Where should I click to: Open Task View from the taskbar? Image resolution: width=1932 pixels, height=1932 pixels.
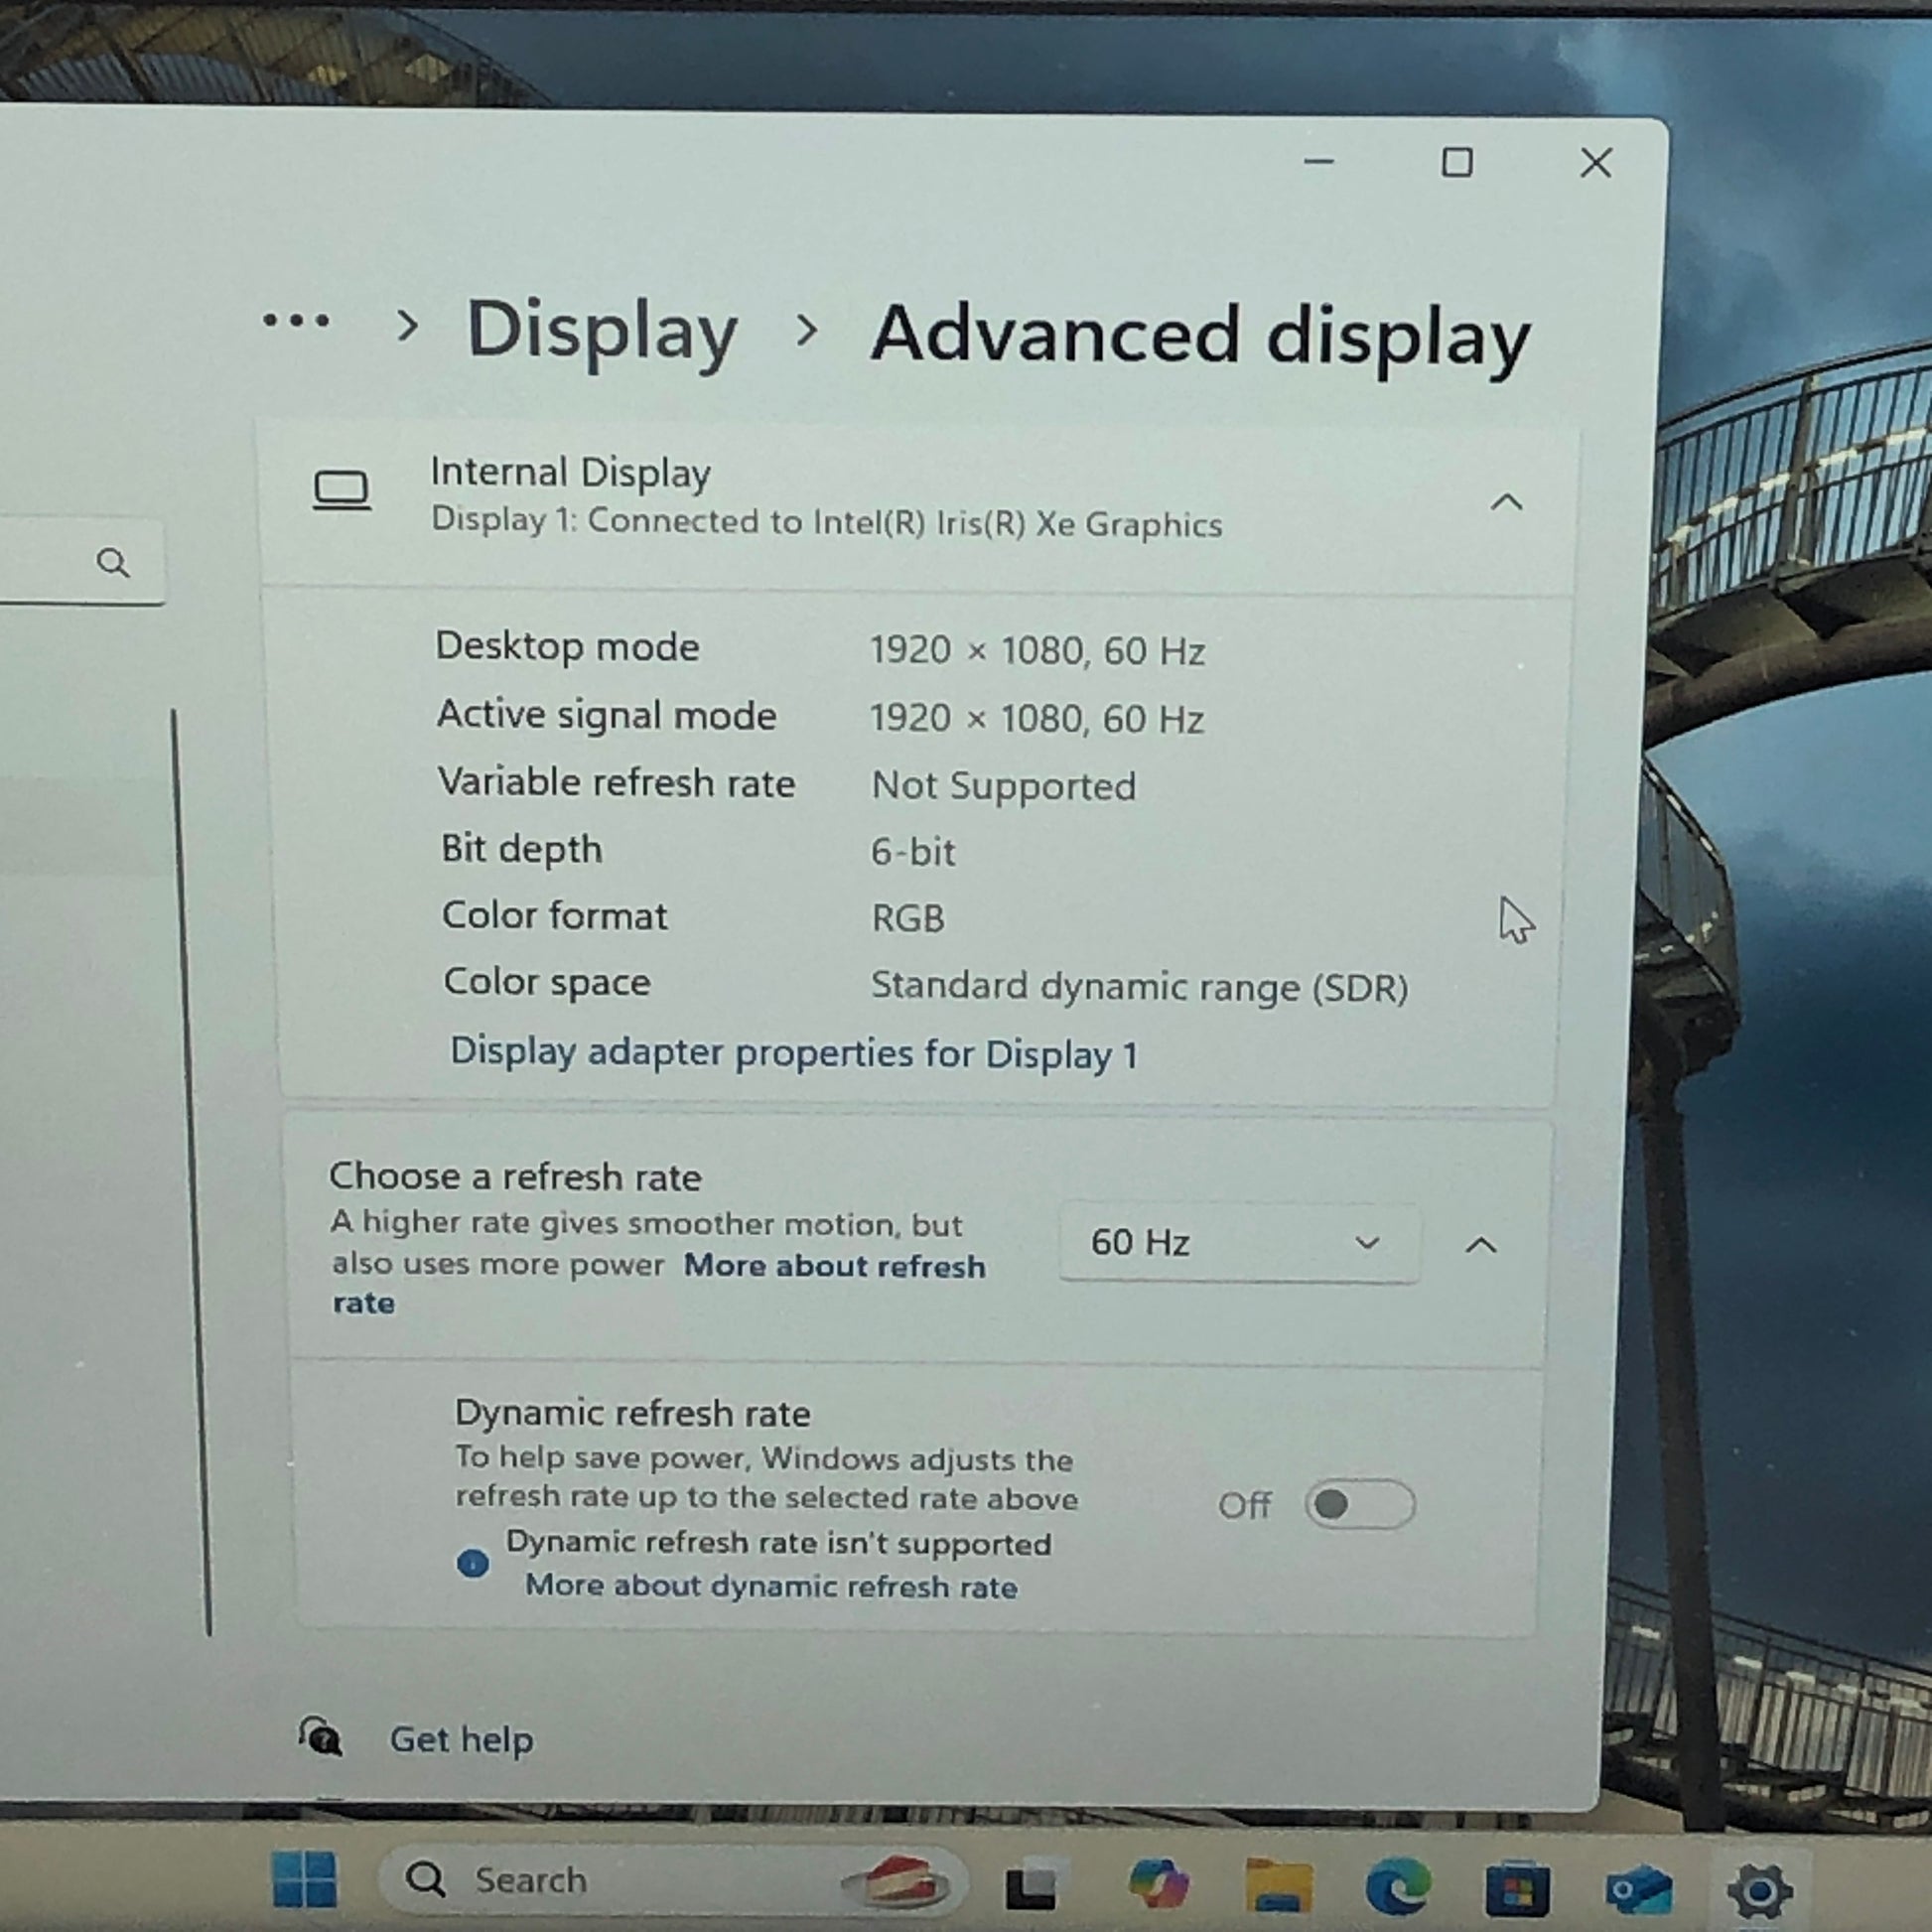tap(1031, 1882)
